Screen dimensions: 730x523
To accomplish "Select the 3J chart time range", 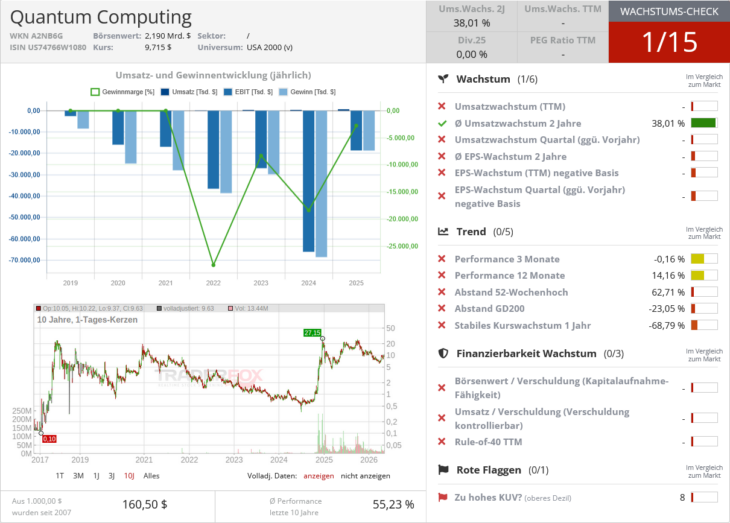I will pos(111,476).
